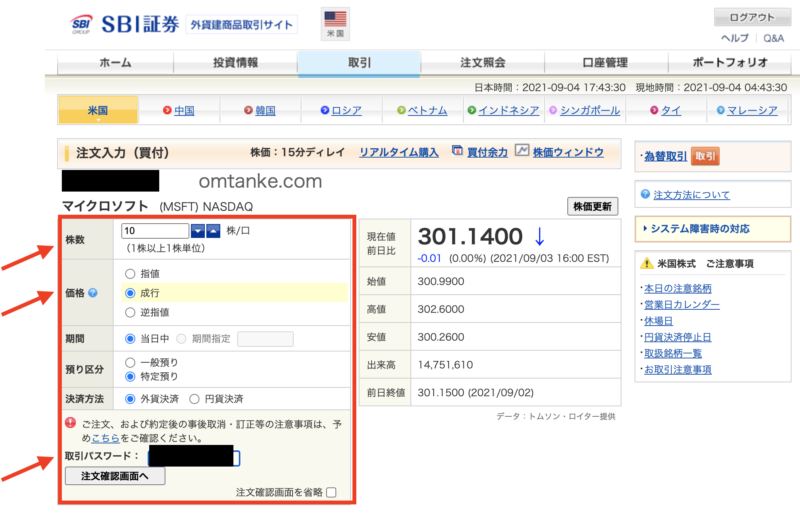This screenshot has width=800, height=516.
Task: Click the リアルタイム購入 link
Action: click(399, 152)
